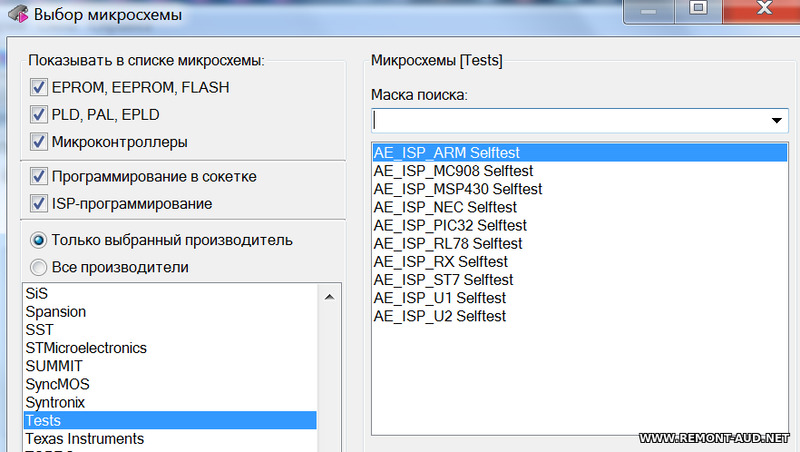Pick AE_ISP_ARM Selftest from chip list

tap(580, 153)
